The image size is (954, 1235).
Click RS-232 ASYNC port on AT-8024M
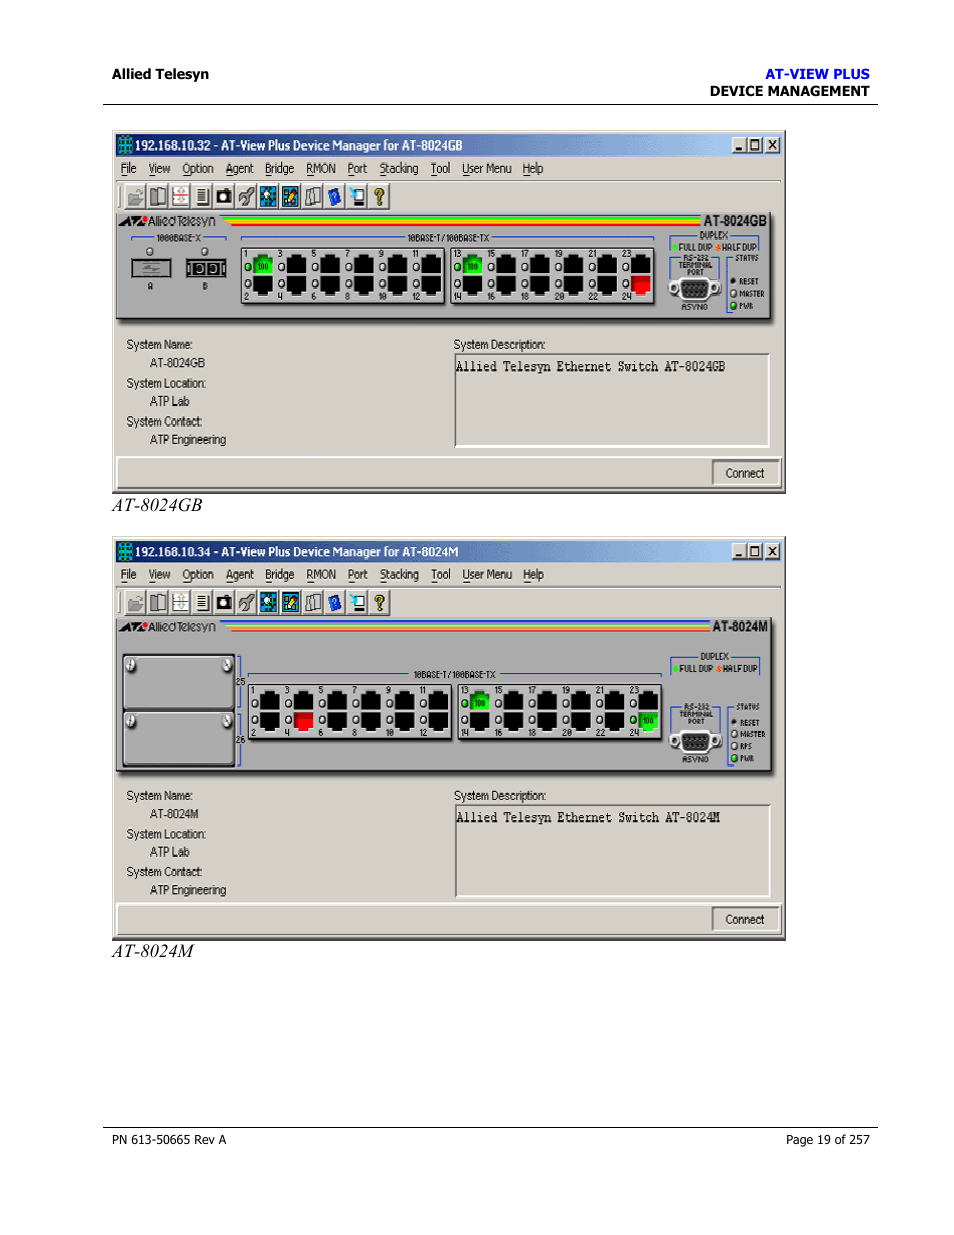tap(695, 741)
